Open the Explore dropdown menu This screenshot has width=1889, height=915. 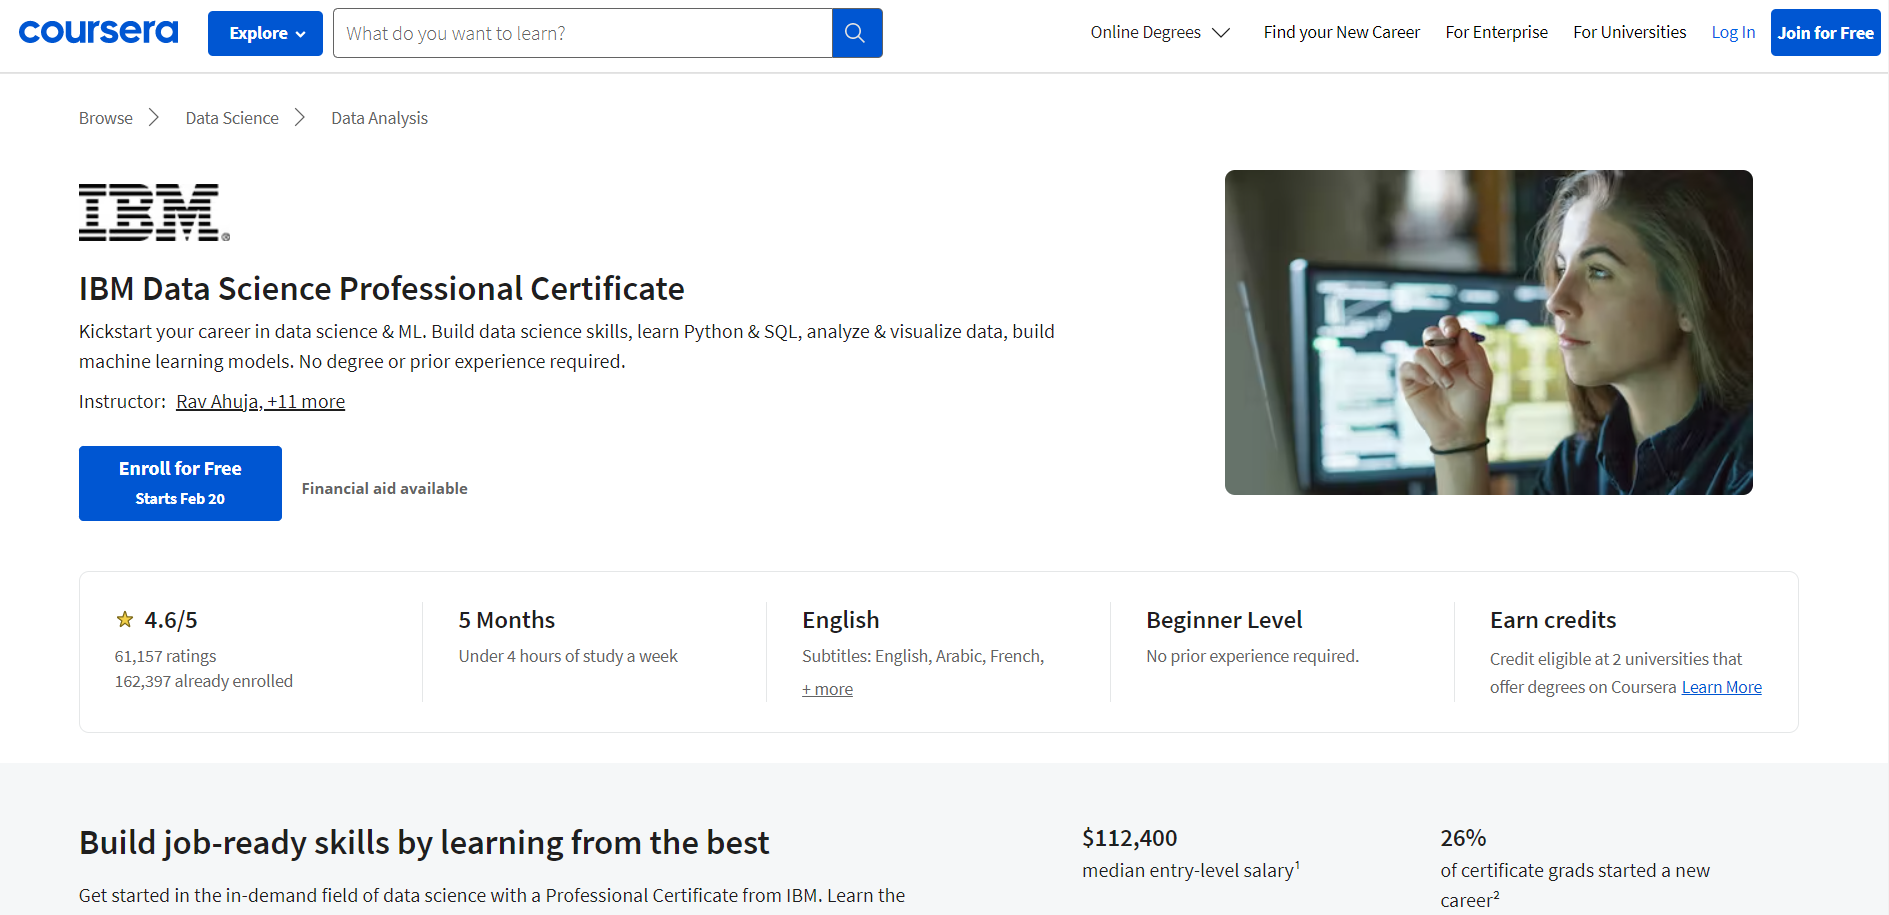pyautogui.click(x=265, y=33)
